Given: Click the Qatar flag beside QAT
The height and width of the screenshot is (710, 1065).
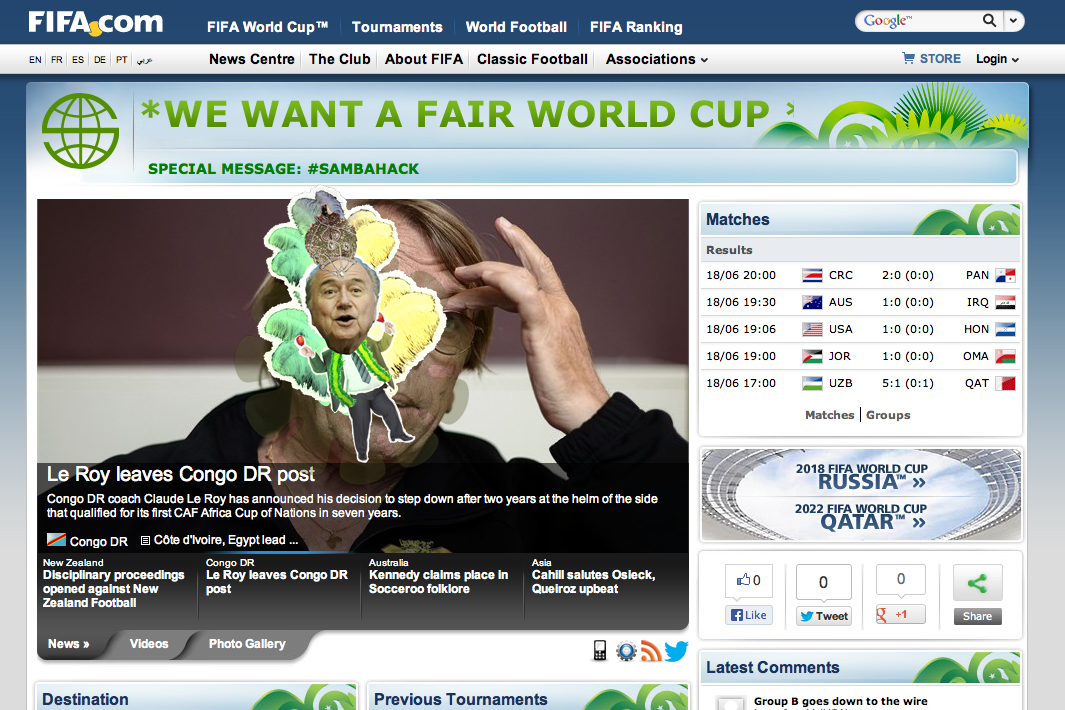Looking at the screenshot, I should [1005, 383].
